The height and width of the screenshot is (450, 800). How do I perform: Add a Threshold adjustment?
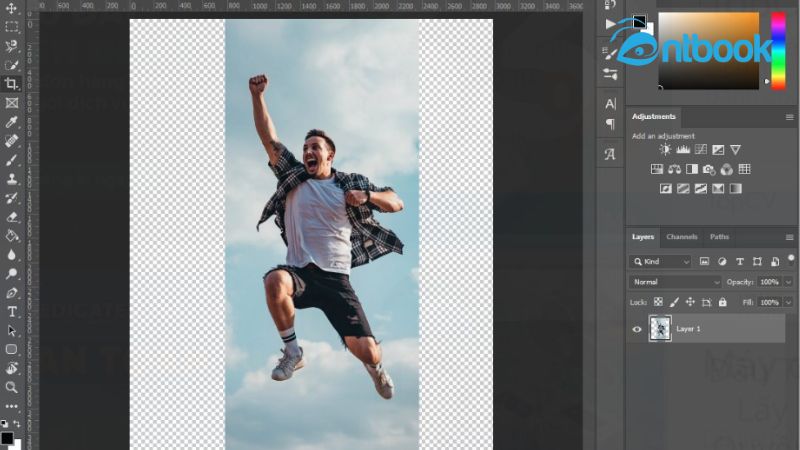[701, 189]
